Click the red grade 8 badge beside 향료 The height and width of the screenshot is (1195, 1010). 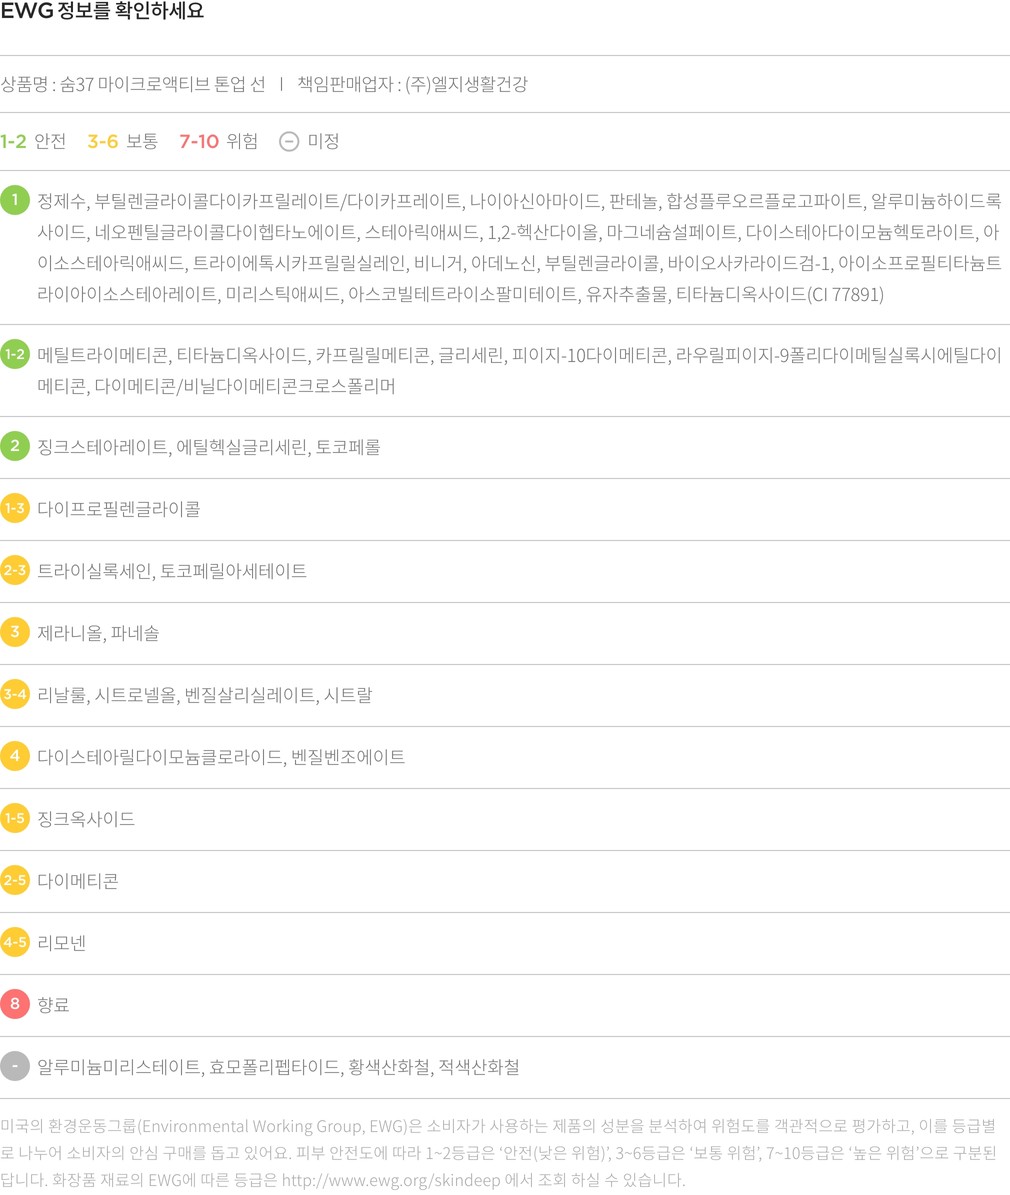click(x=15, y=1004)
